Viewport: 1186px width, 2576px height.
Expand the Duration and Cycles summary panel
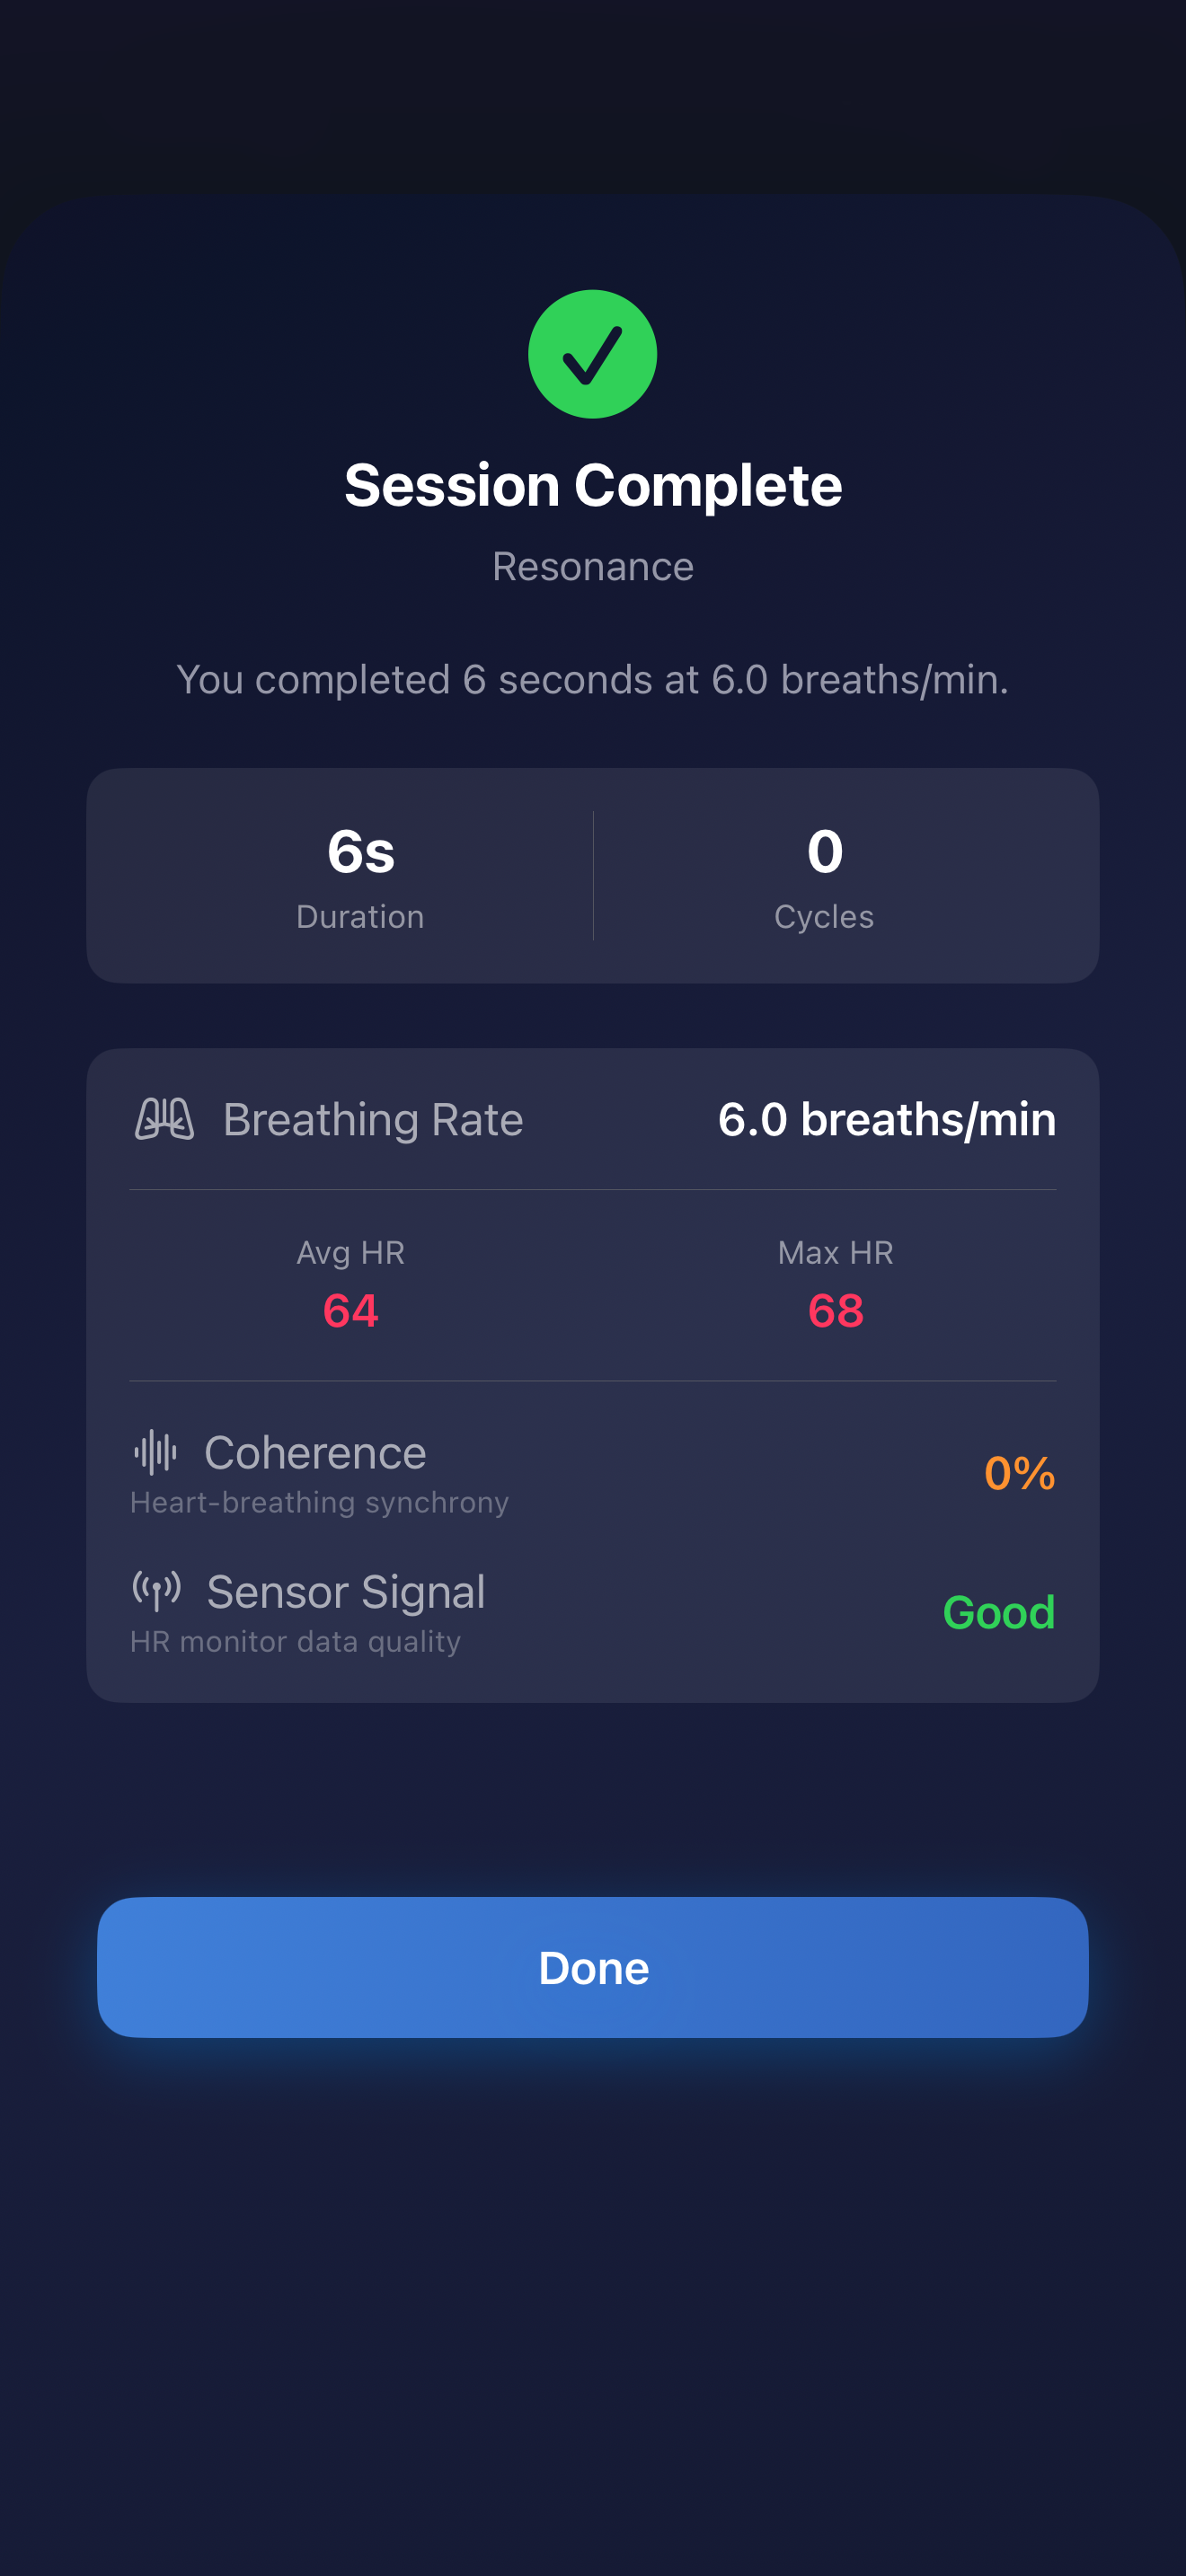tap(593, 874)
